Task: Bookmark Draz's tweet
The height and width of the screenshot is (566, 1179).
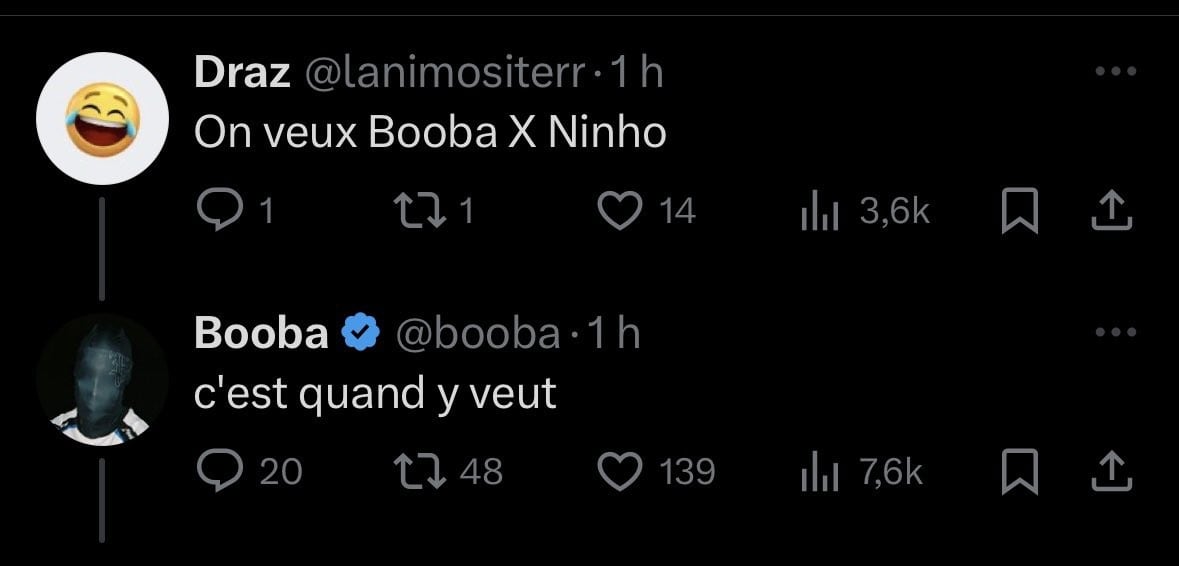Action: [x=1020, y=211]
